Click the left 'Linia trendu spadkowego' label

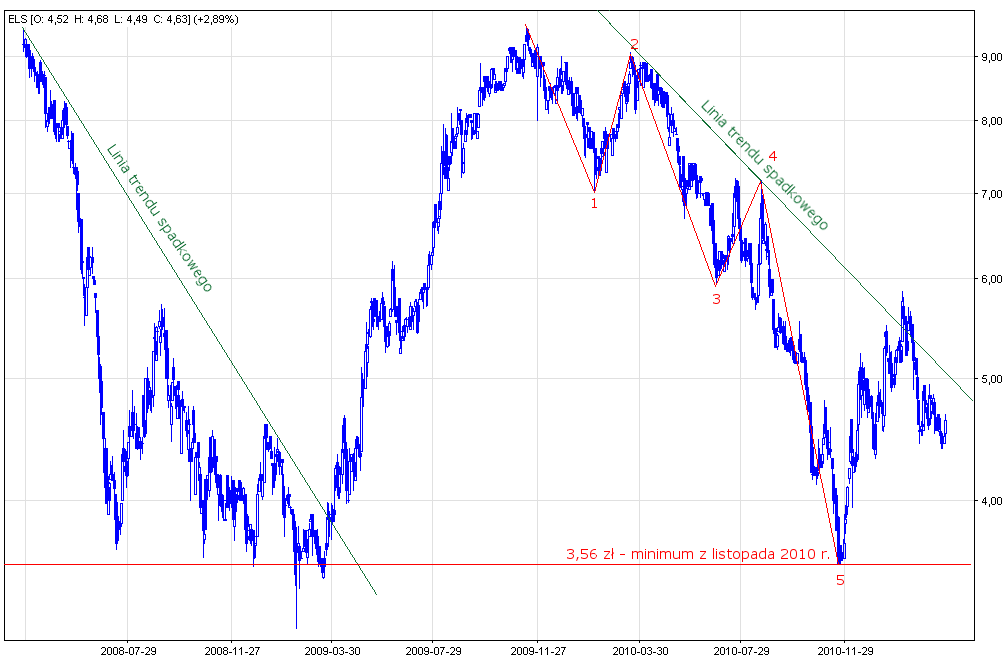coord(159,217)
